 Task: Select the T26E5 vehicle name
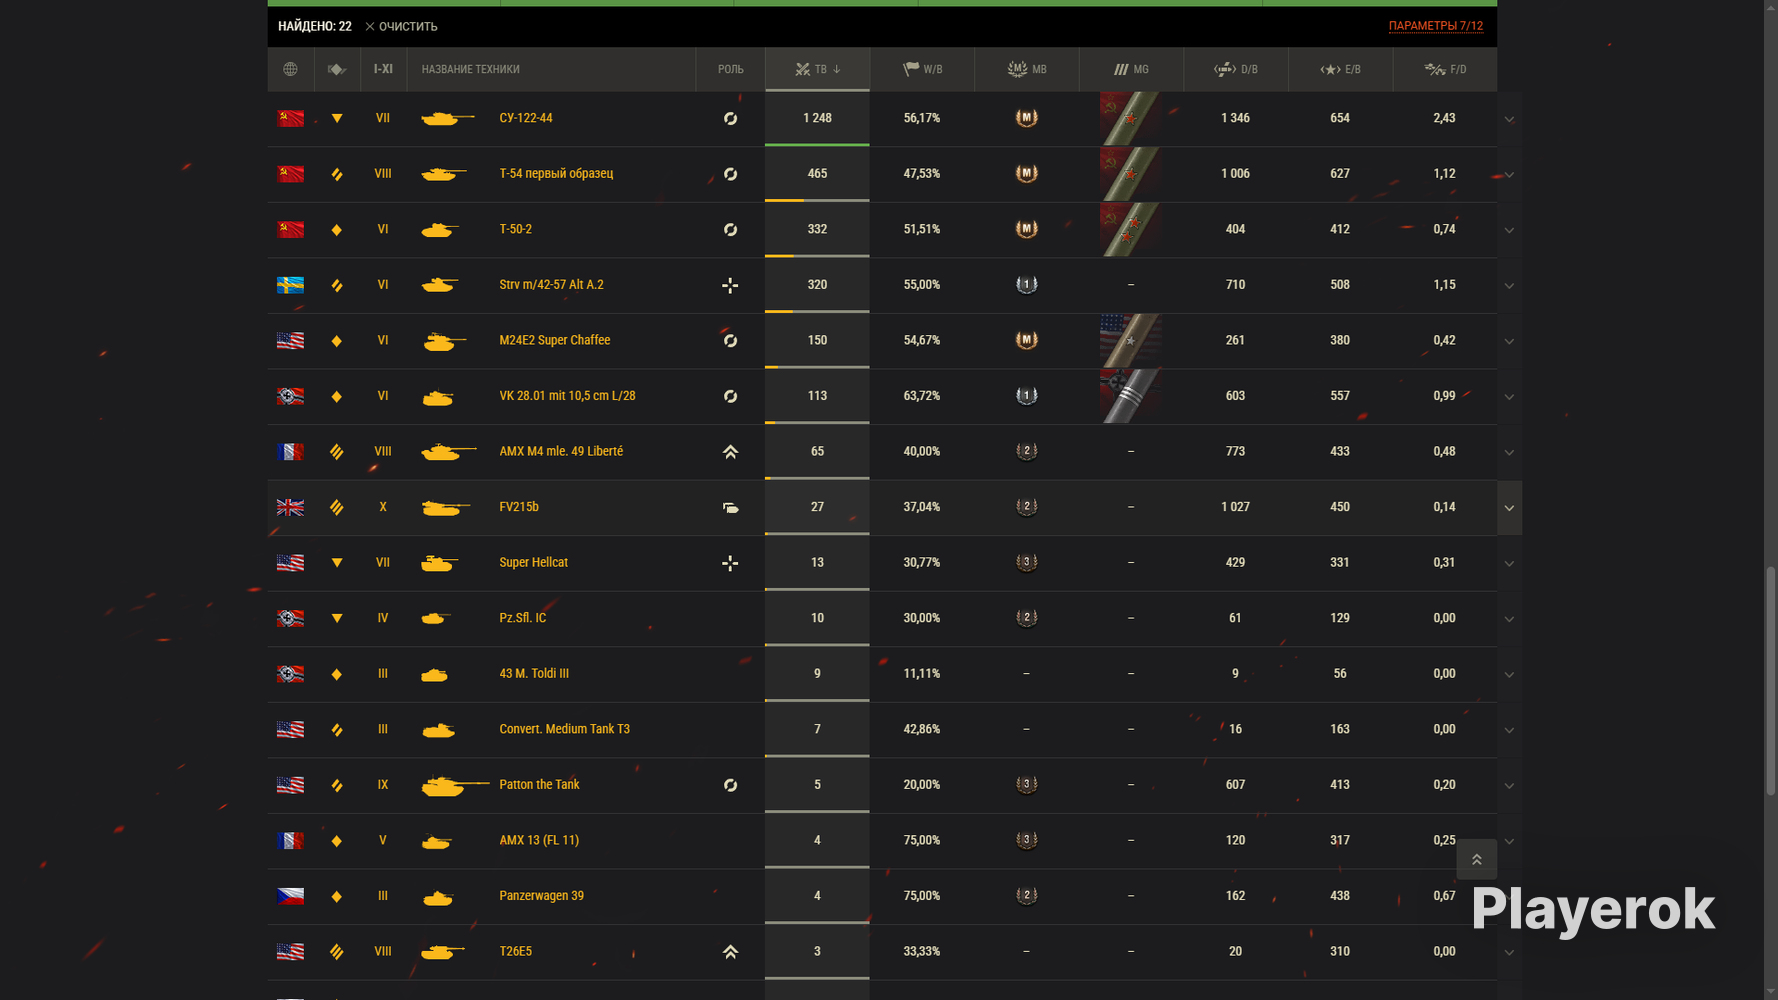click(515, 952)
